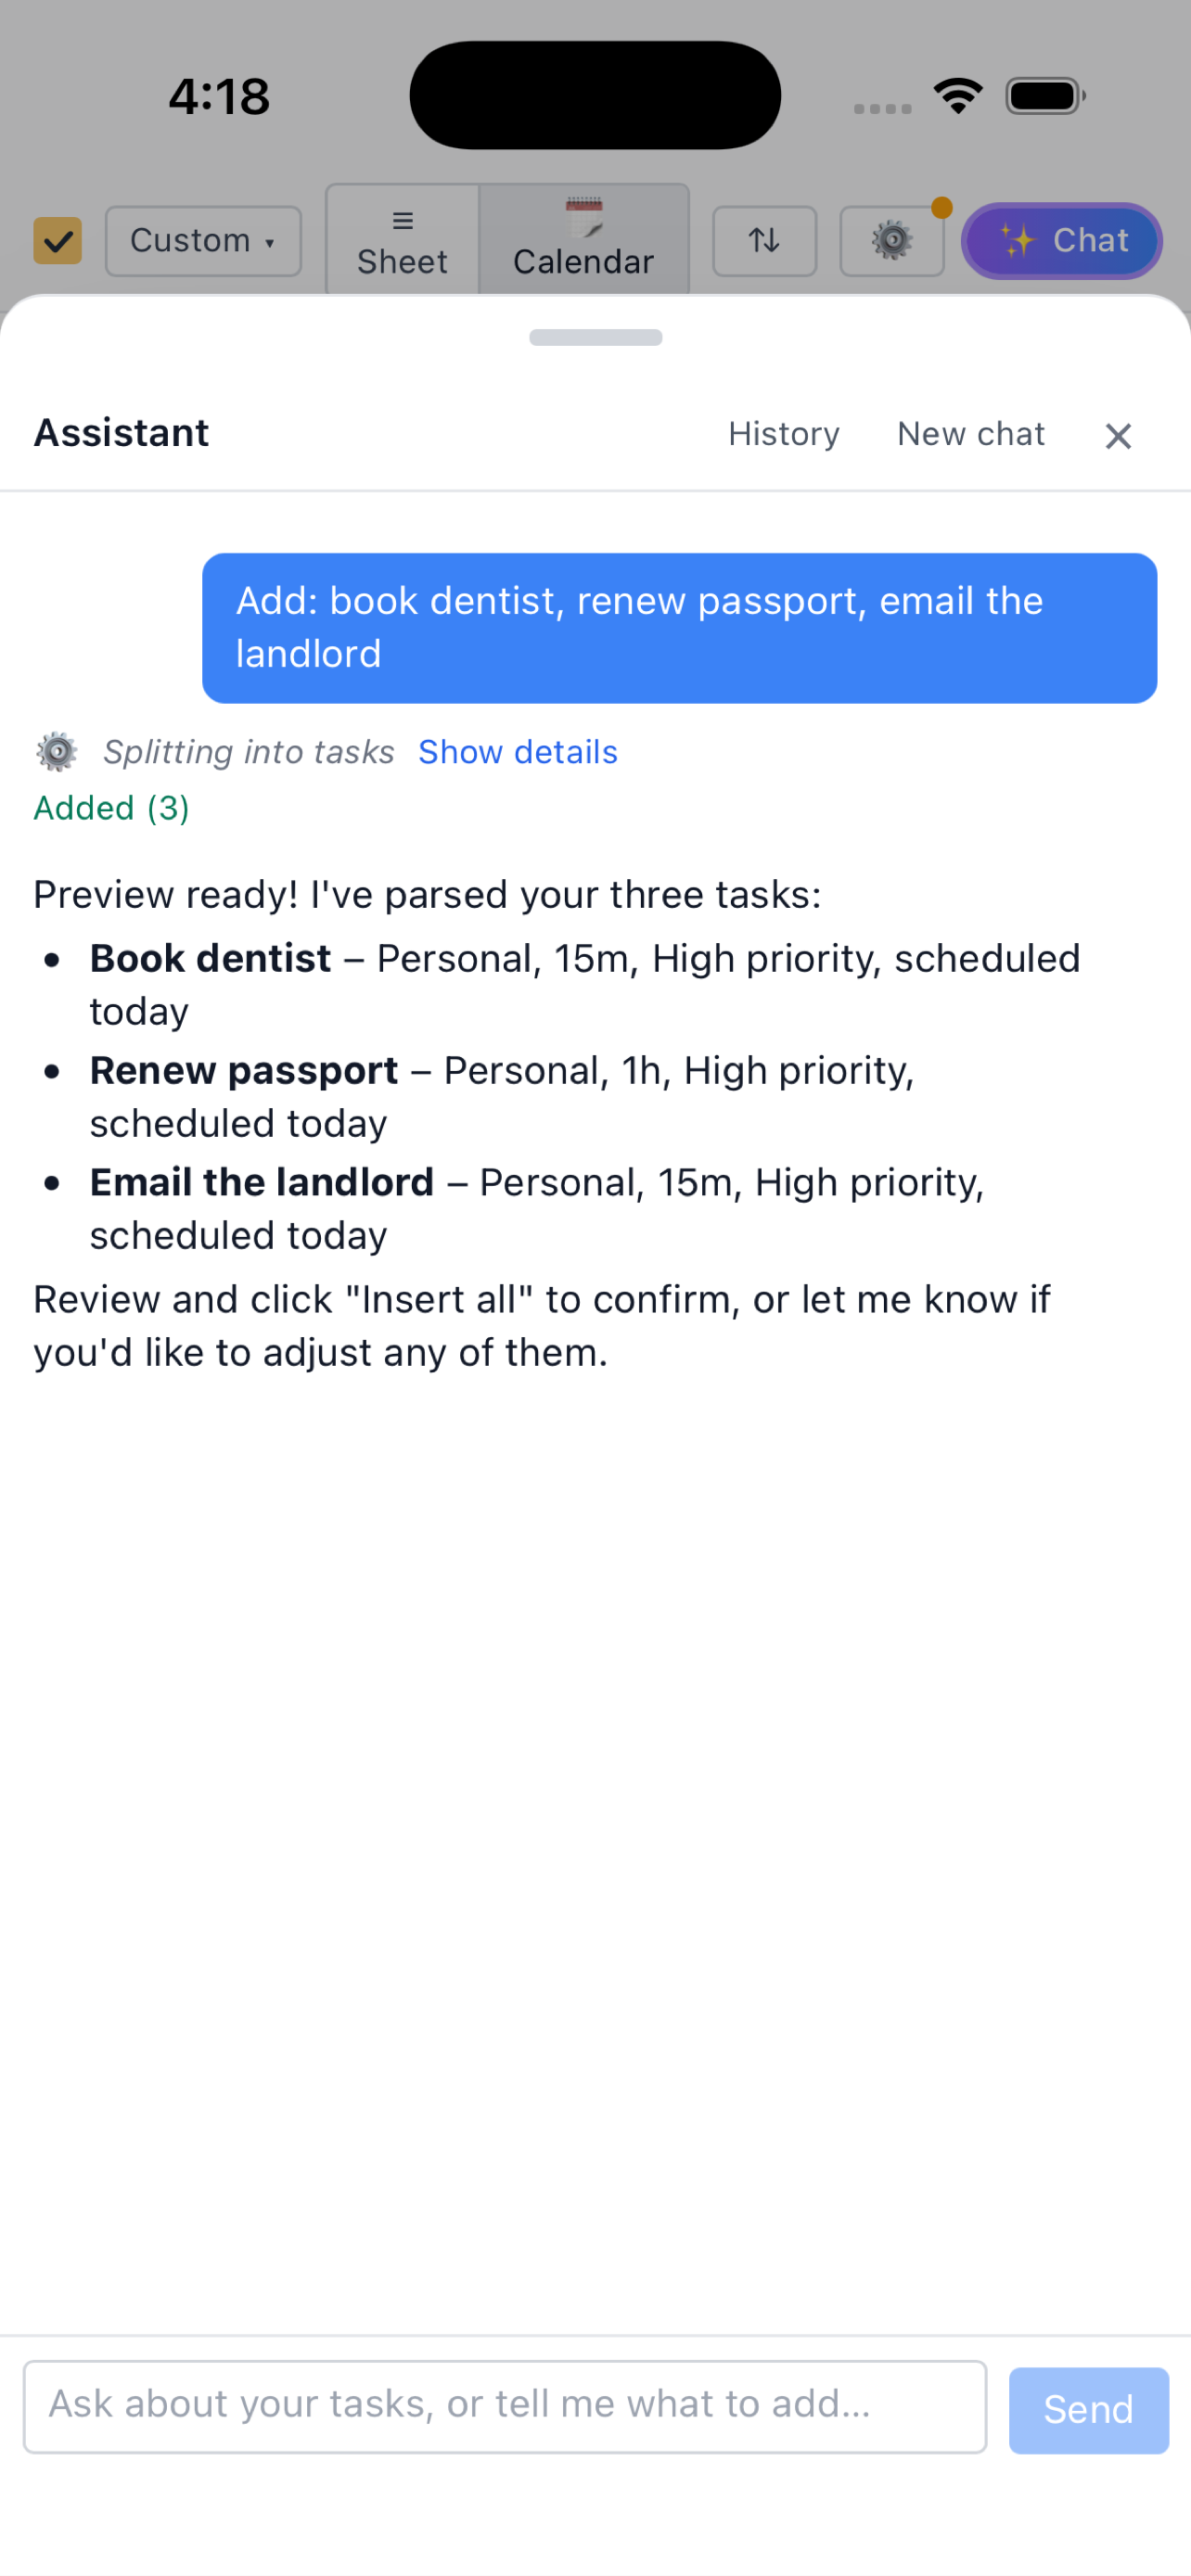Open chat History
This screenshot has width=1191, height=2576.
click(x=784, y=434)
